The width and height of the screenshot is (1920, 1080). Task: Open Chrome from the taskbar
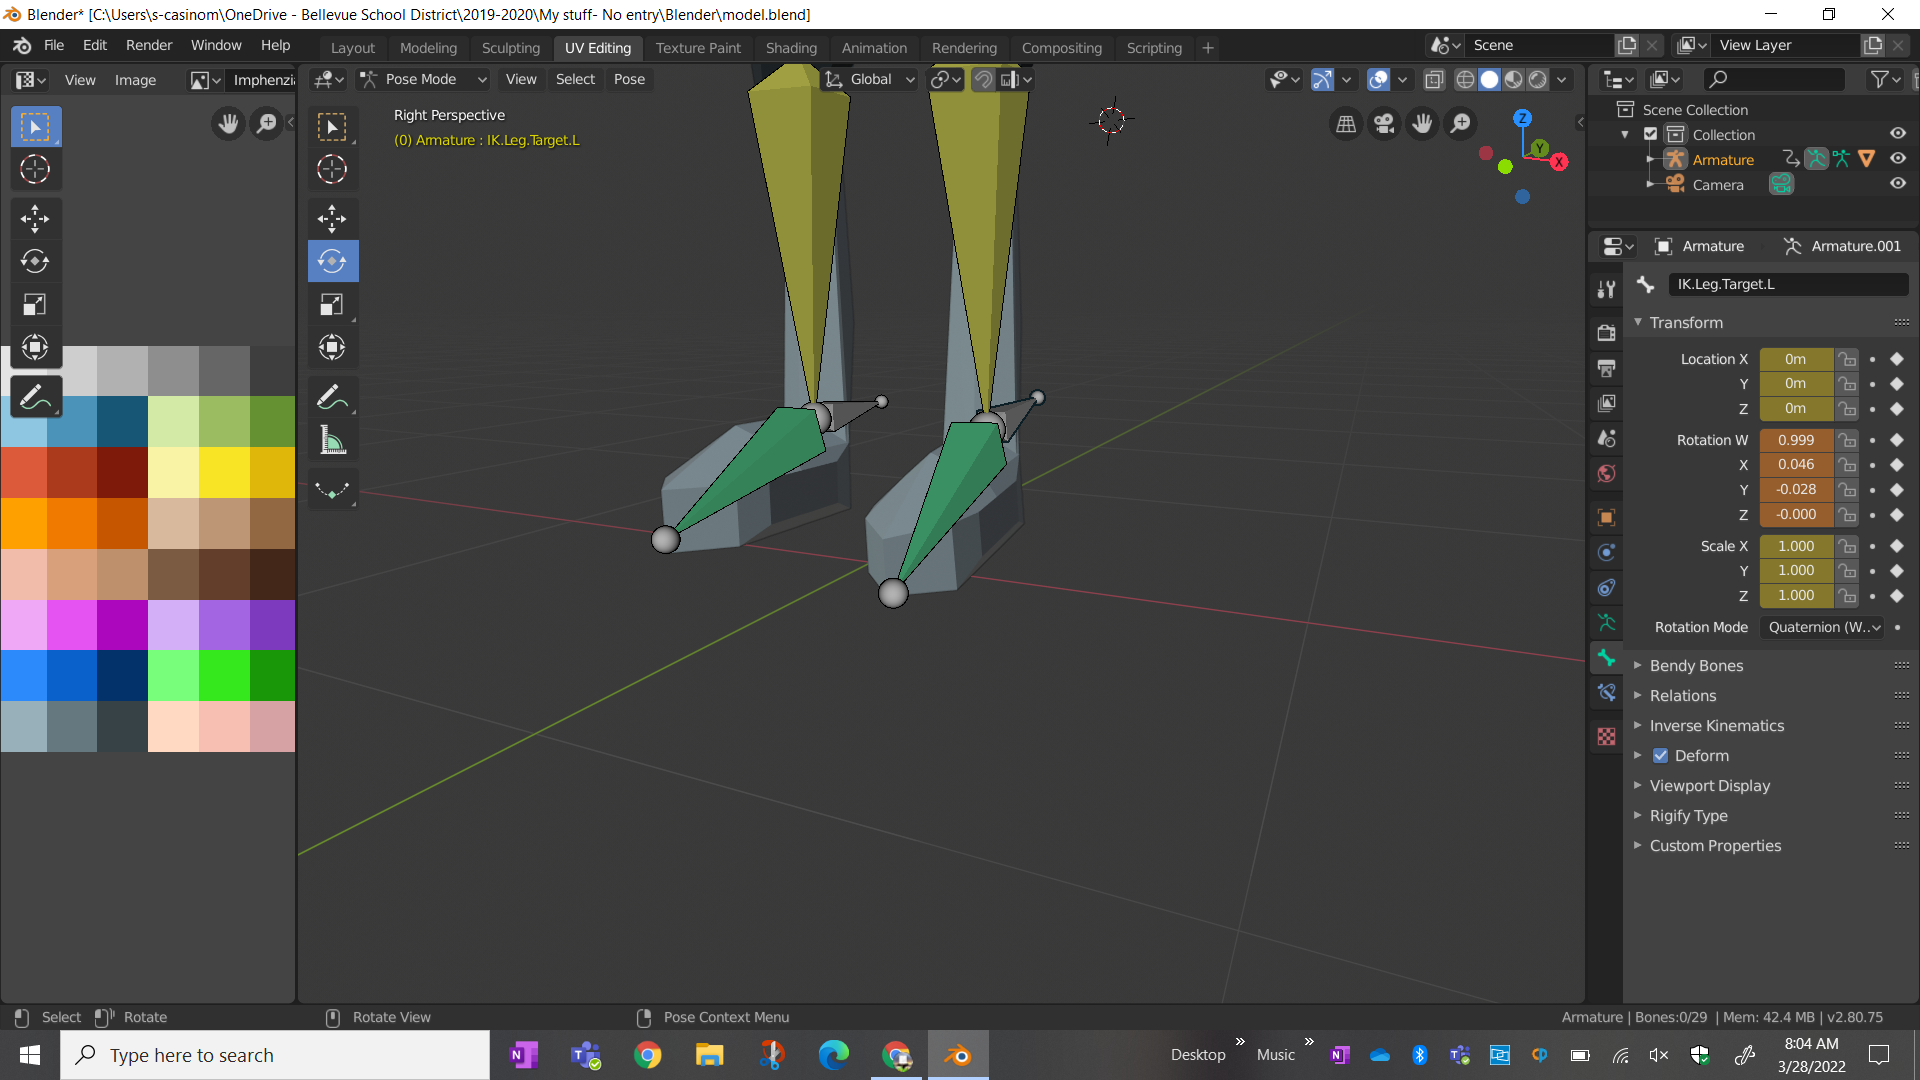tap(648, 1055)
